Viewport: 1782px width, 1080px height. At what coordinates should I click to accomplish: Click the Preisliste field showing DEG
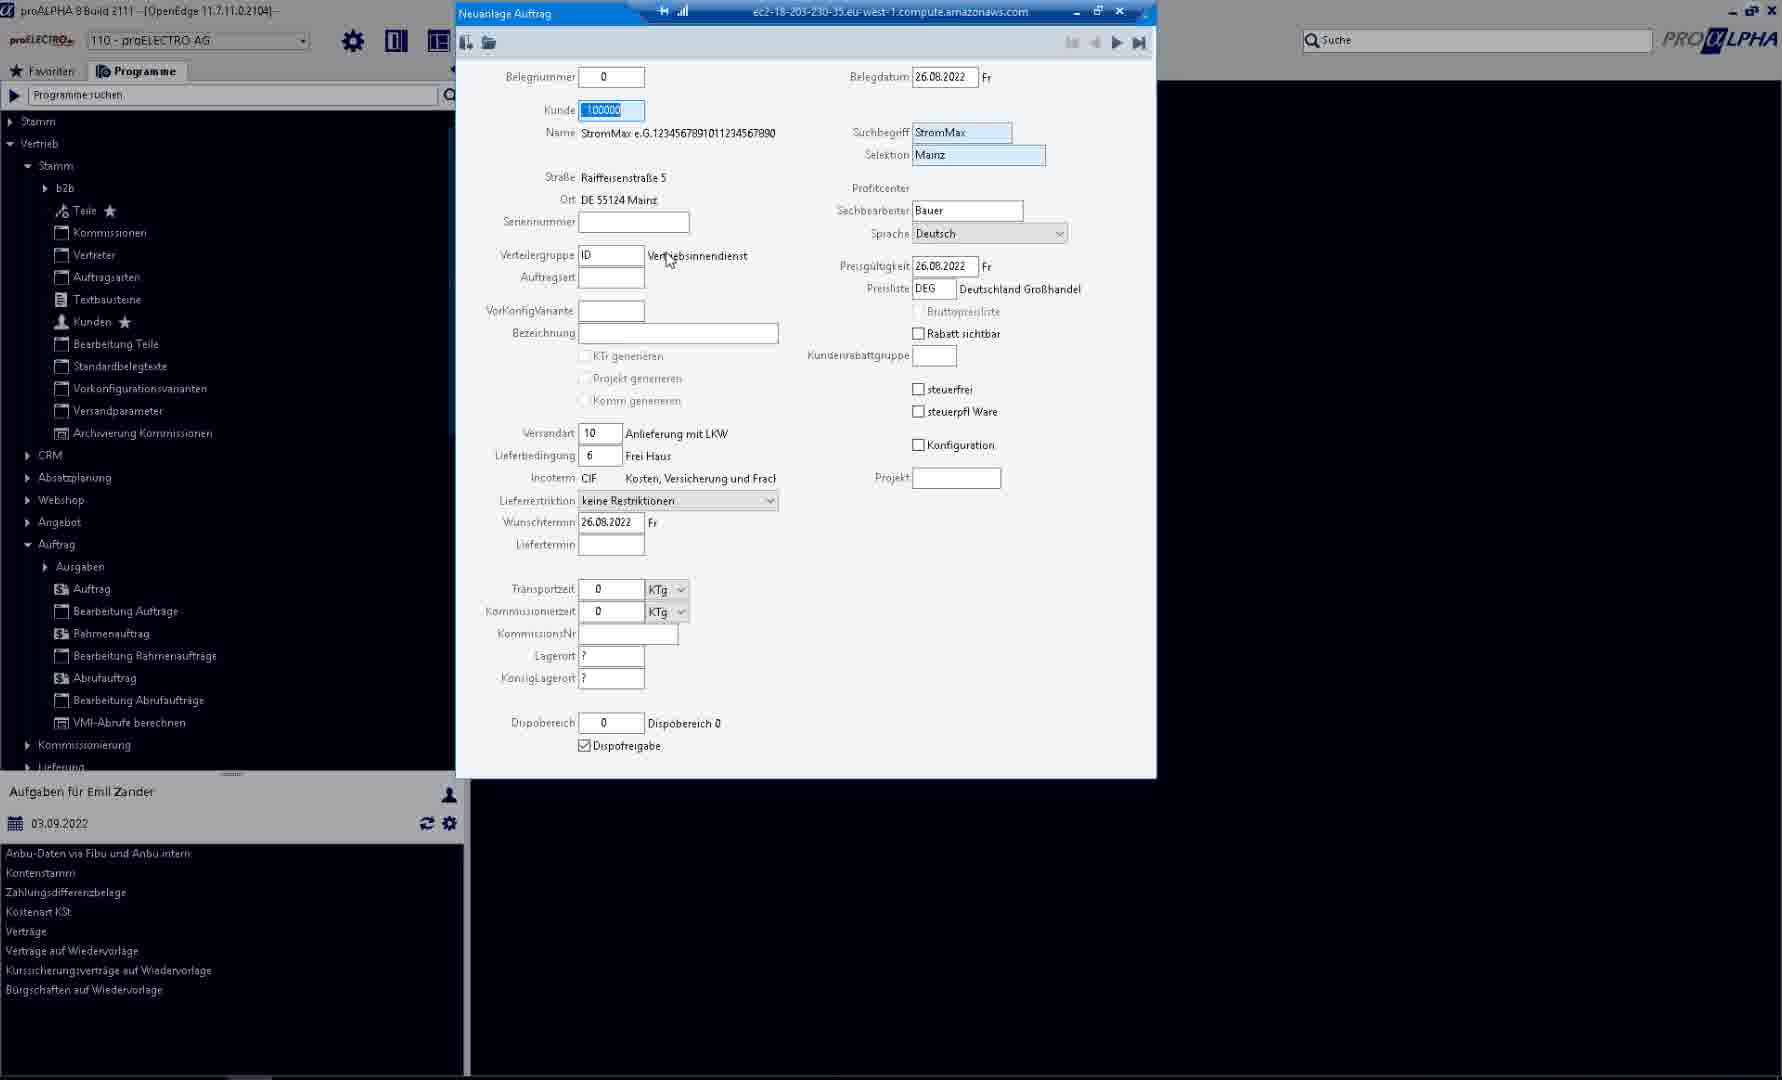[934, 289]
